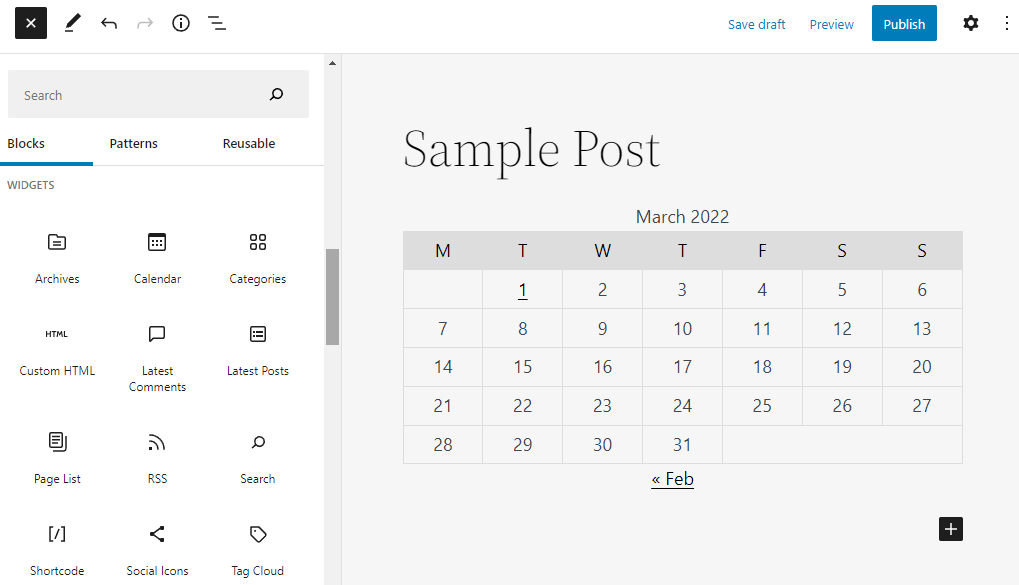
Task: Select the Calendar widget block
Action: point(157,255)
